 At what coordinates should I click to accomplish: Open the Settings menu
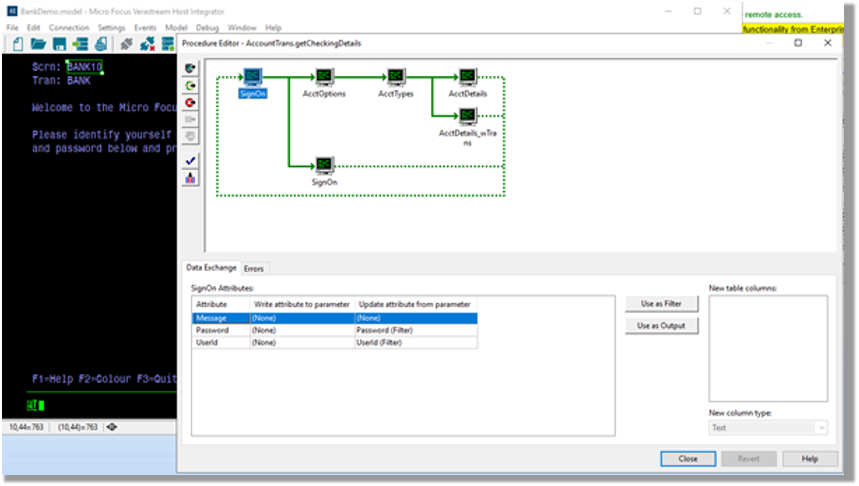point(111,27)
